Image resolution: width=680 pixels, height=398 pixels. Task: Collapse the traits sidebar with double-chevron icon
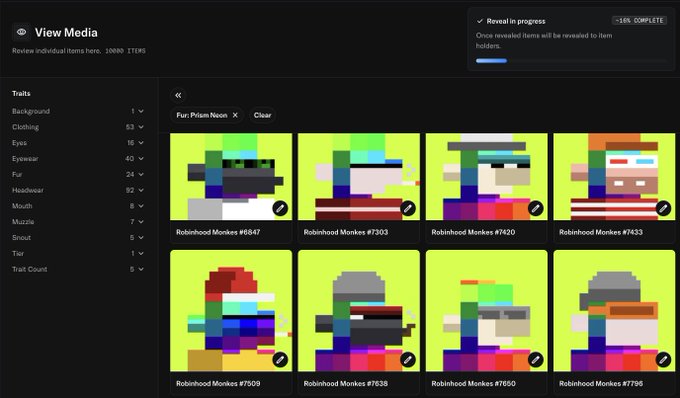point(178,95)
